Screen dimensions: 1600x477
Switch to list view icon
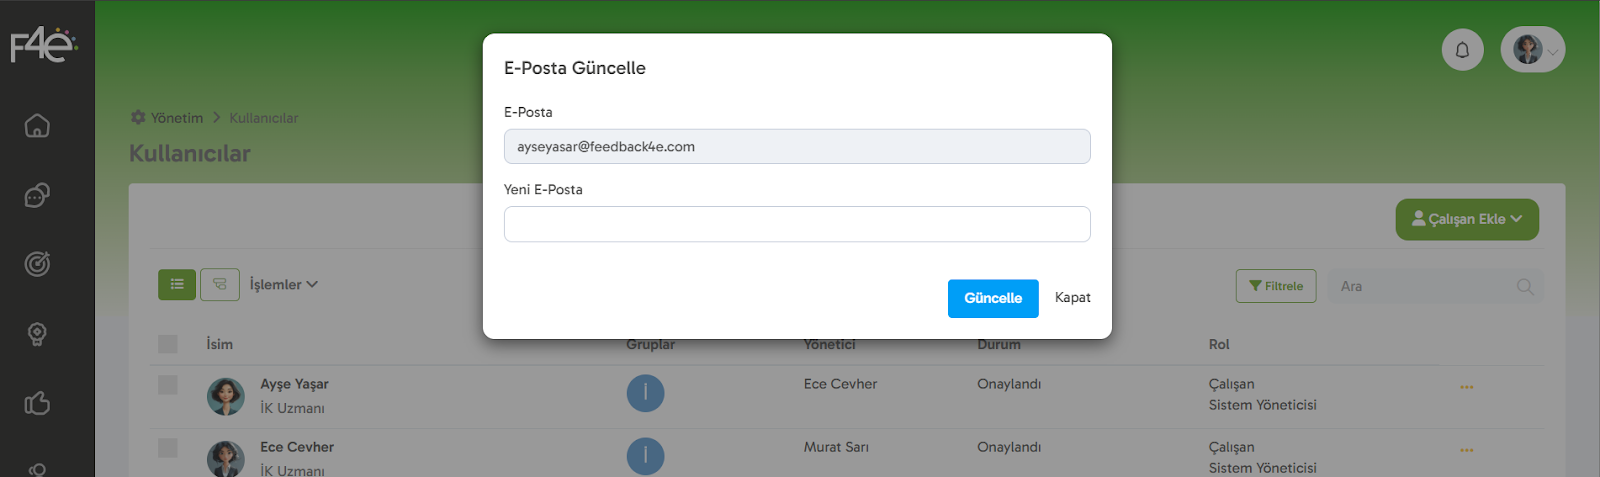tap(177, 285)
